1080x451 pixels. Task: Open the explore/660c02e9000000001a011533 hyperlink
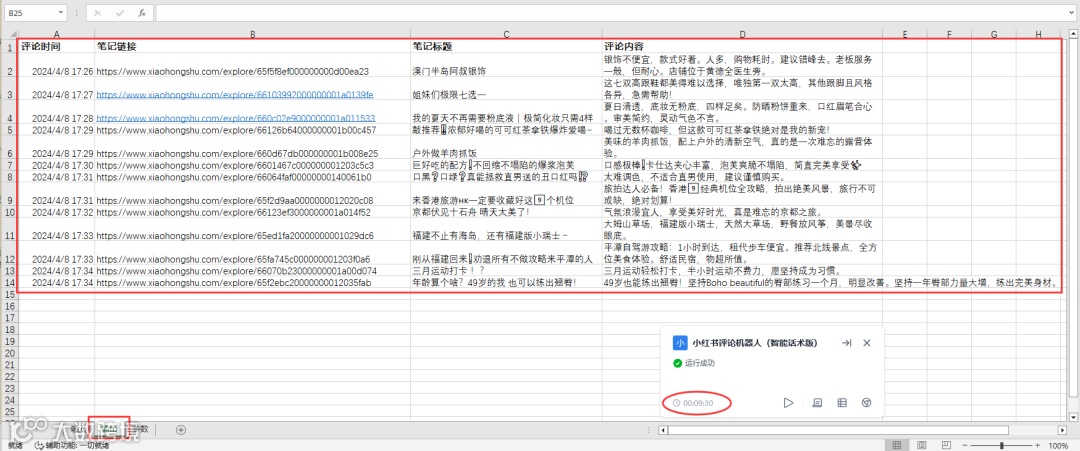click(x=236, y=118)
